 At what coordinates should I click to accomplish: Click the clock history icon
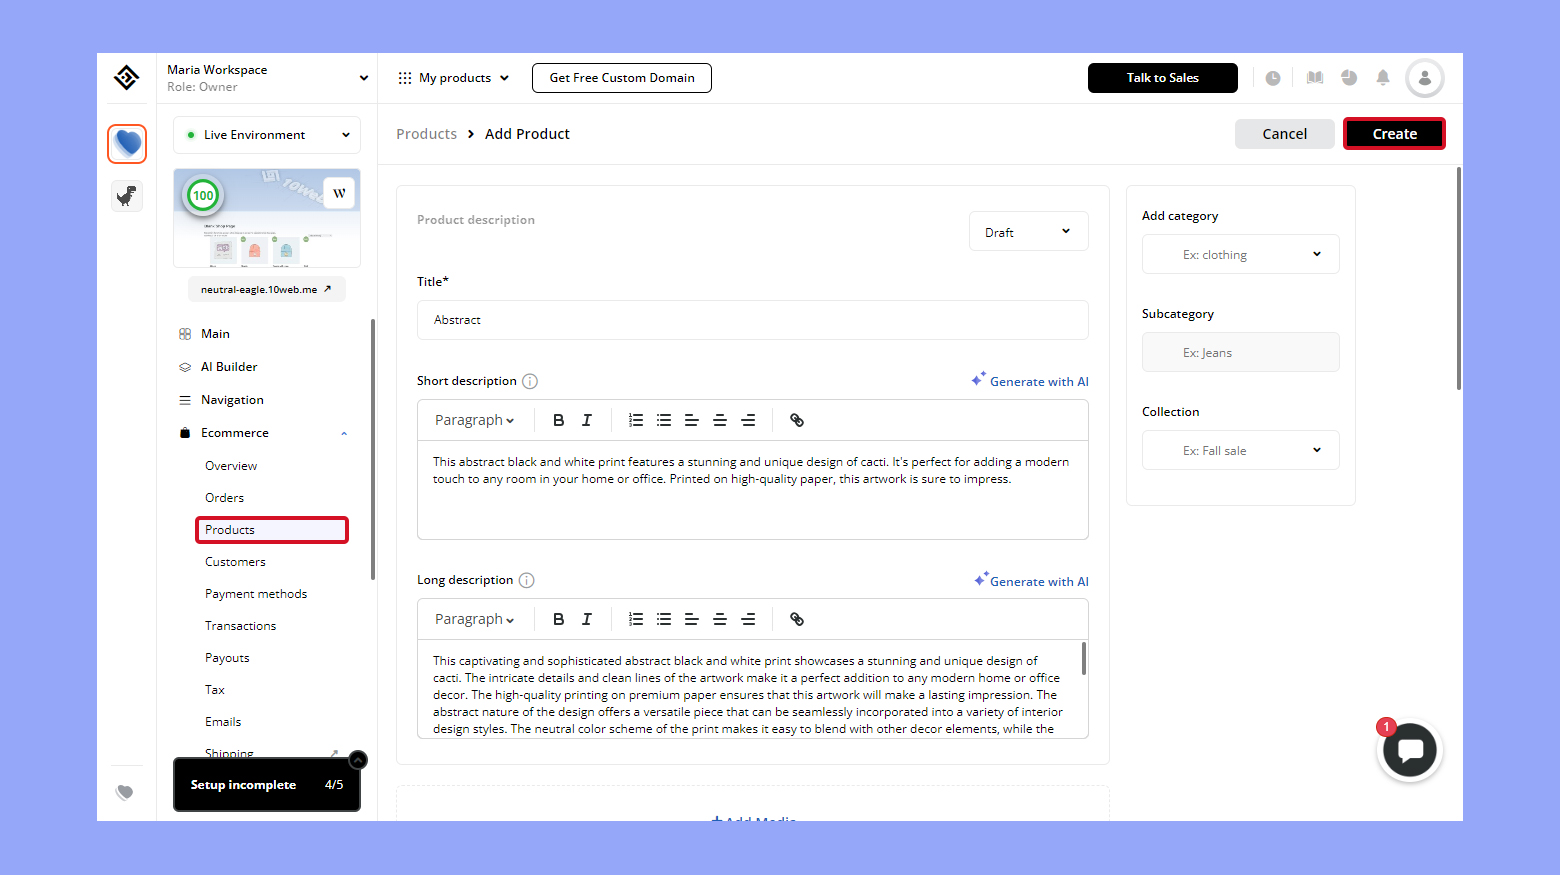point(1272,78)
